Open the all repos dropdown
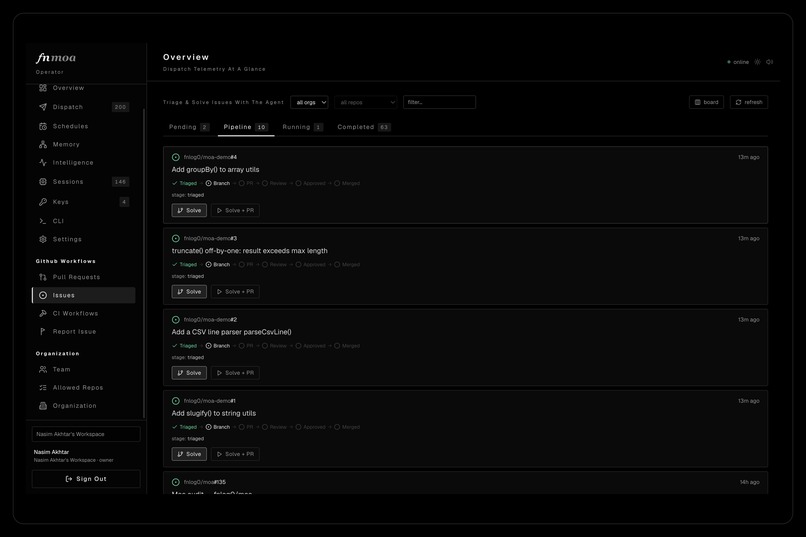Screen dimensions: 806x537 366,102
